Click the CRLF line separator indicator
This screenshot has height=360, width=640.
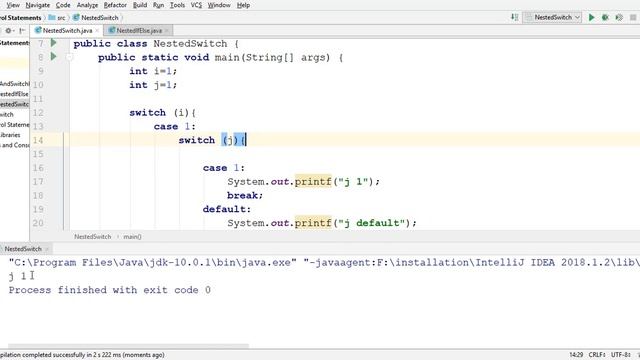(597, 355)
